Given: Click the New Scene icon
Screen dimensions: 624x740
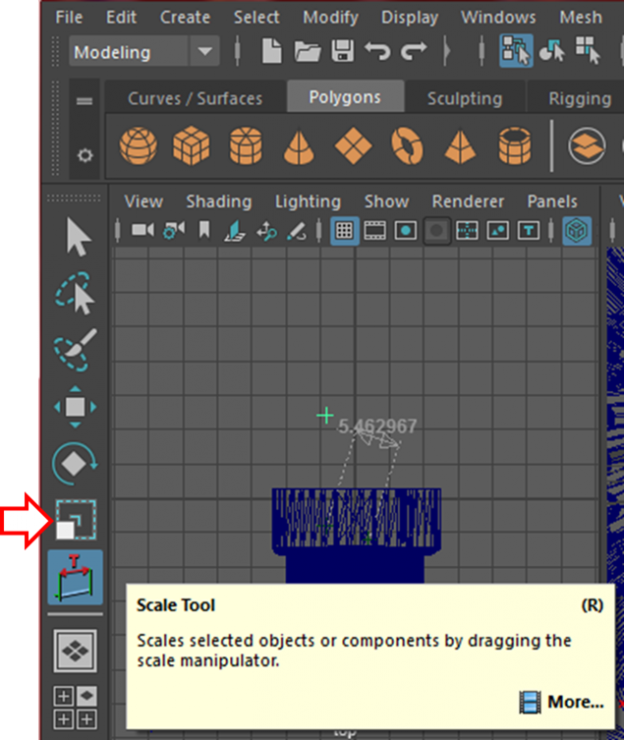Looking at the screenshot, I should tap(271, 50).
